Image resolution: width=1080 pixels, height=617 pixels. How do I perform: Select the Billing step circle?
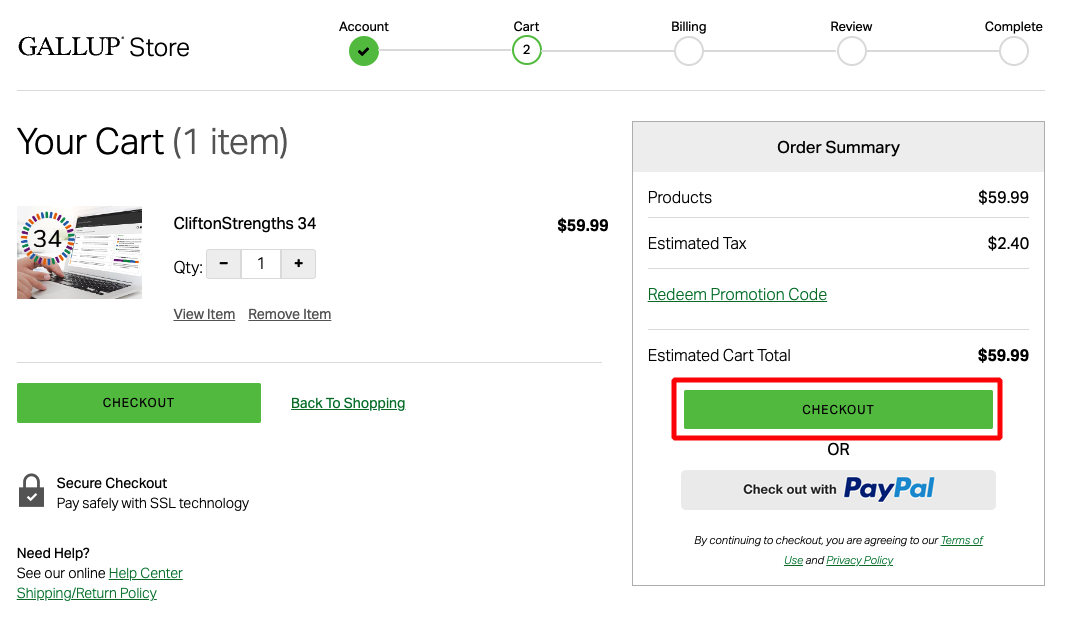(689, 51)
